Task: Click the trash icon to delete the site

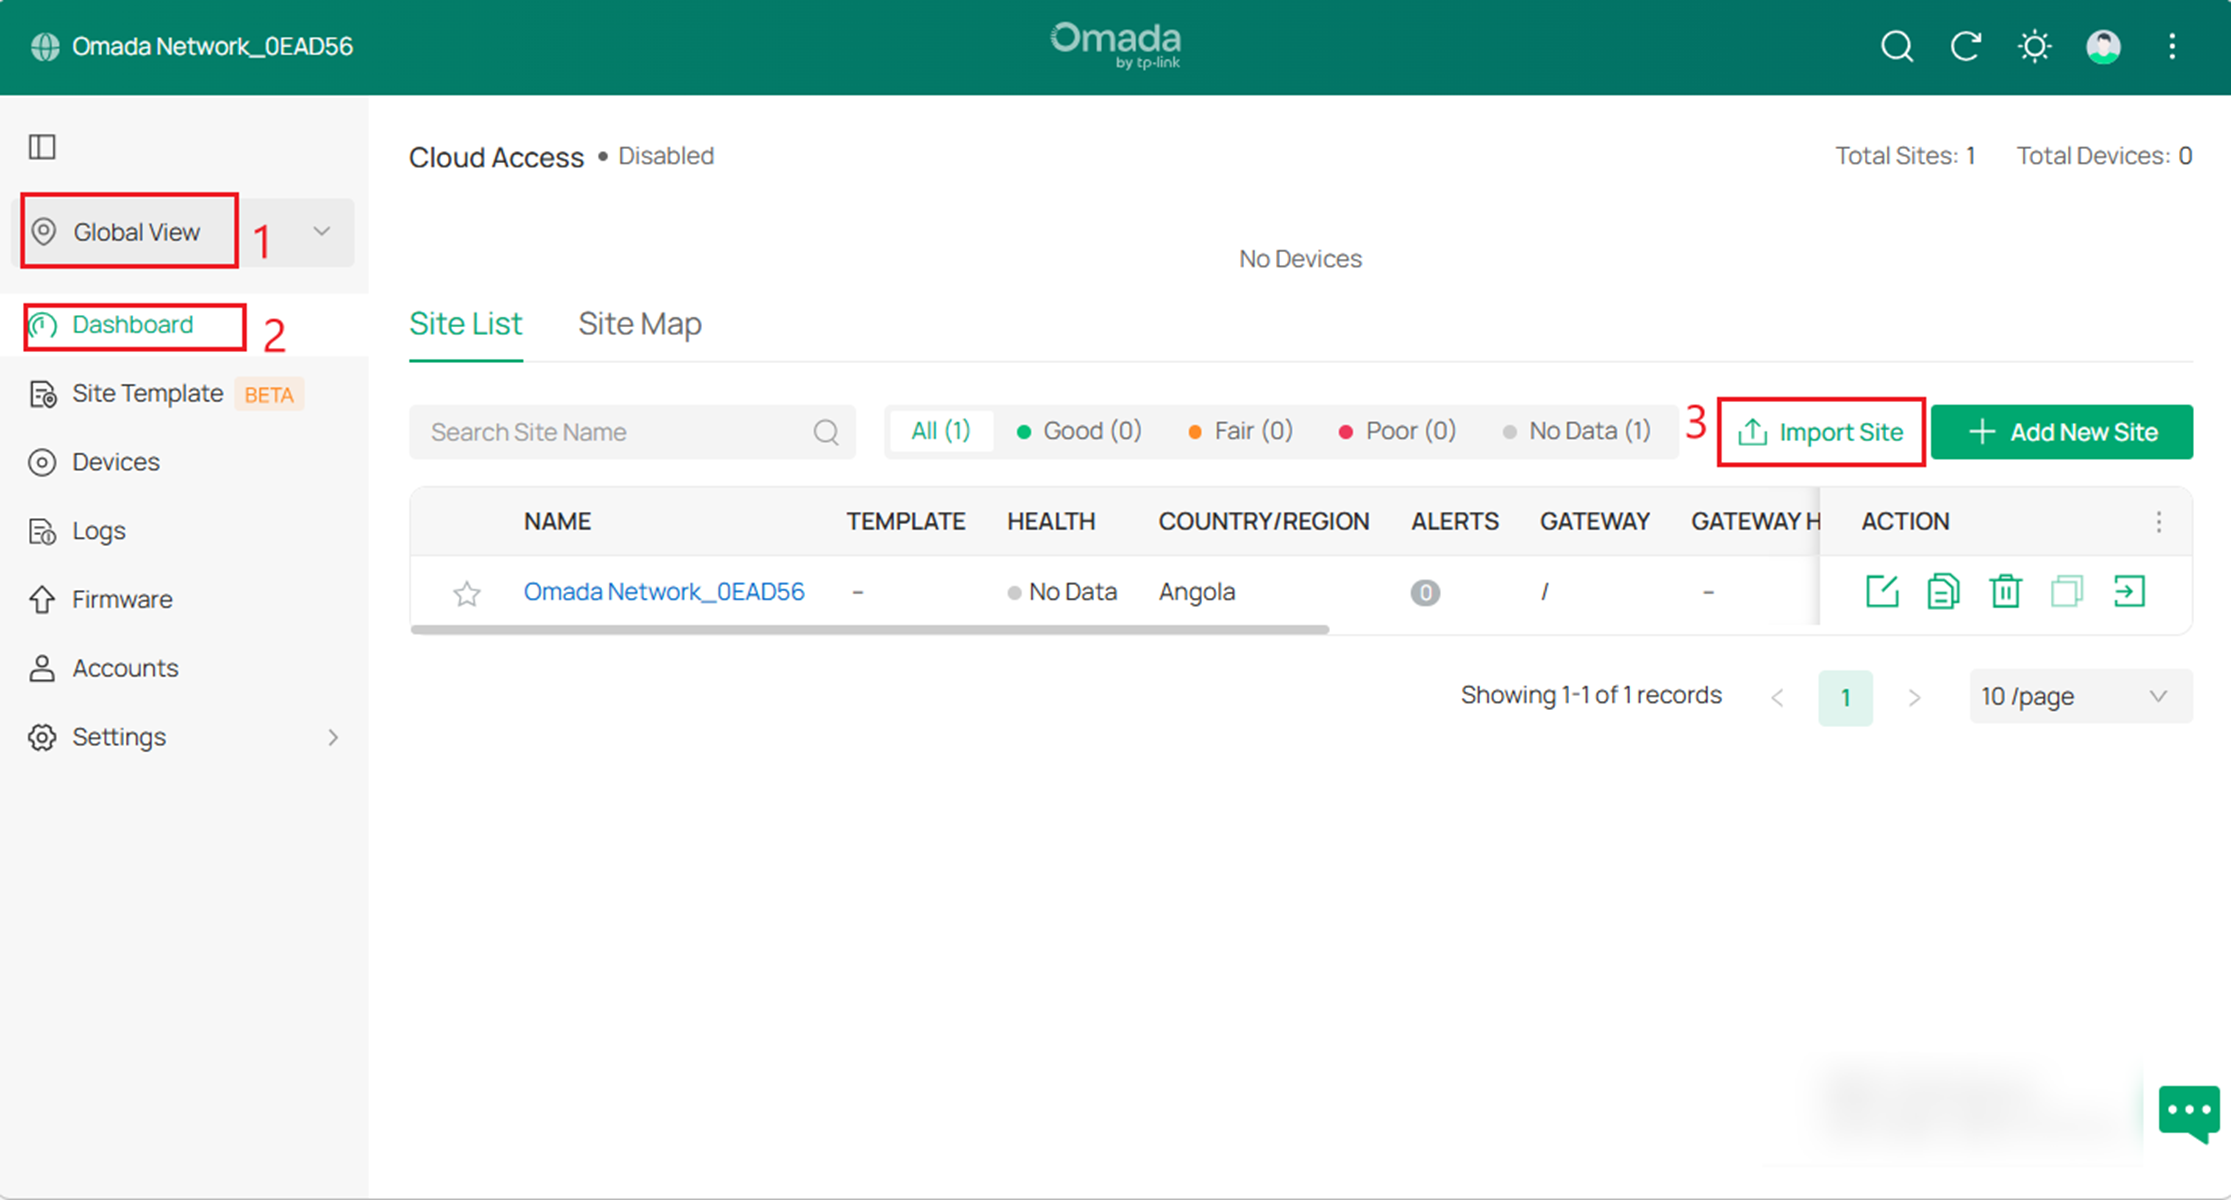Action: (x=2005, y=591)
